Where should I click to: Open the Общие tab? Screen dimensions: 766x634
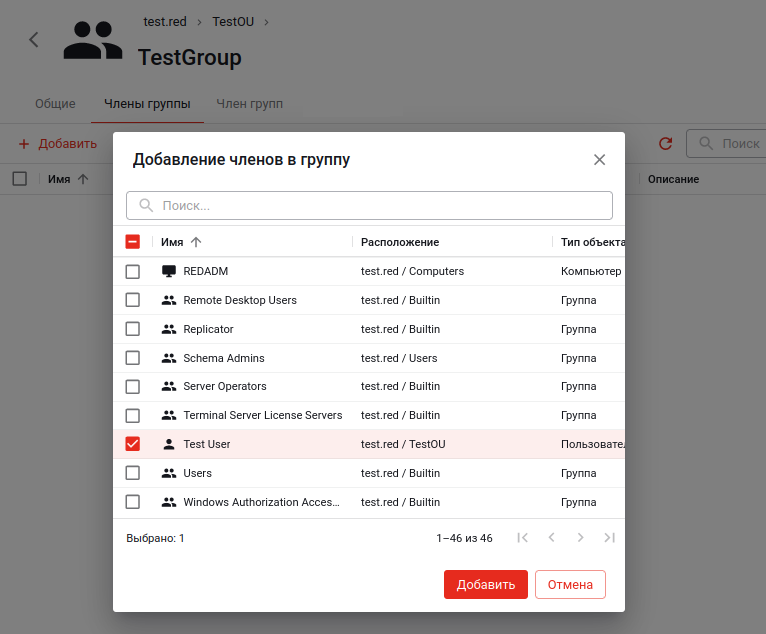55,104
